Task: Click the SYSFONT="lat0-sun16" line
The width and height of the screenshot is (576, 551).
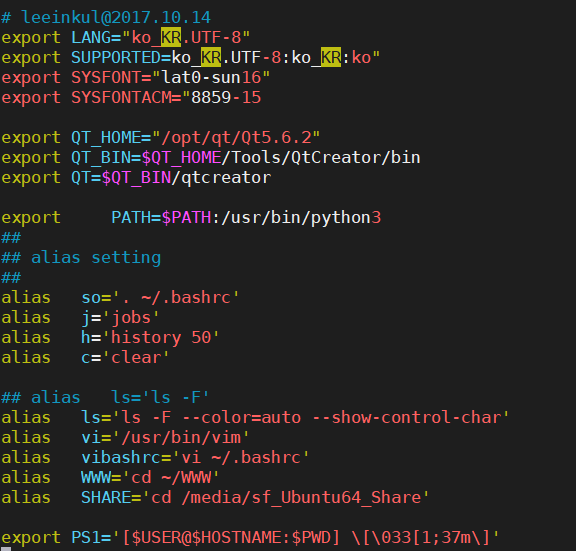Action: pyautogui.click(x=136, y=78)
